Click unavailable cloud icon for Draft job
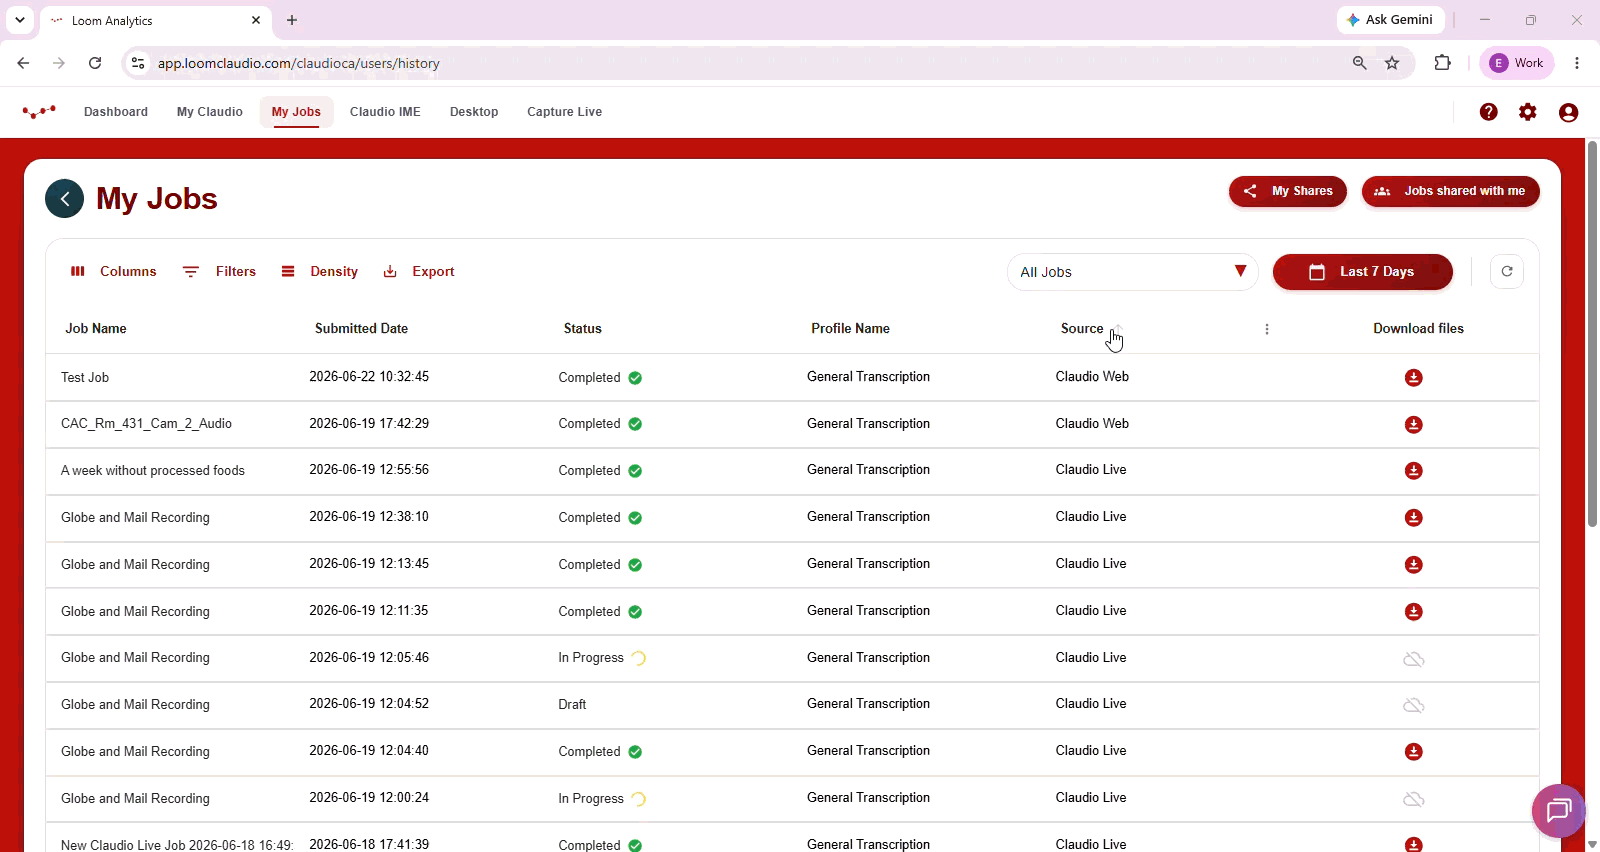The image size is (1600, 852). tap(1413, 705)
